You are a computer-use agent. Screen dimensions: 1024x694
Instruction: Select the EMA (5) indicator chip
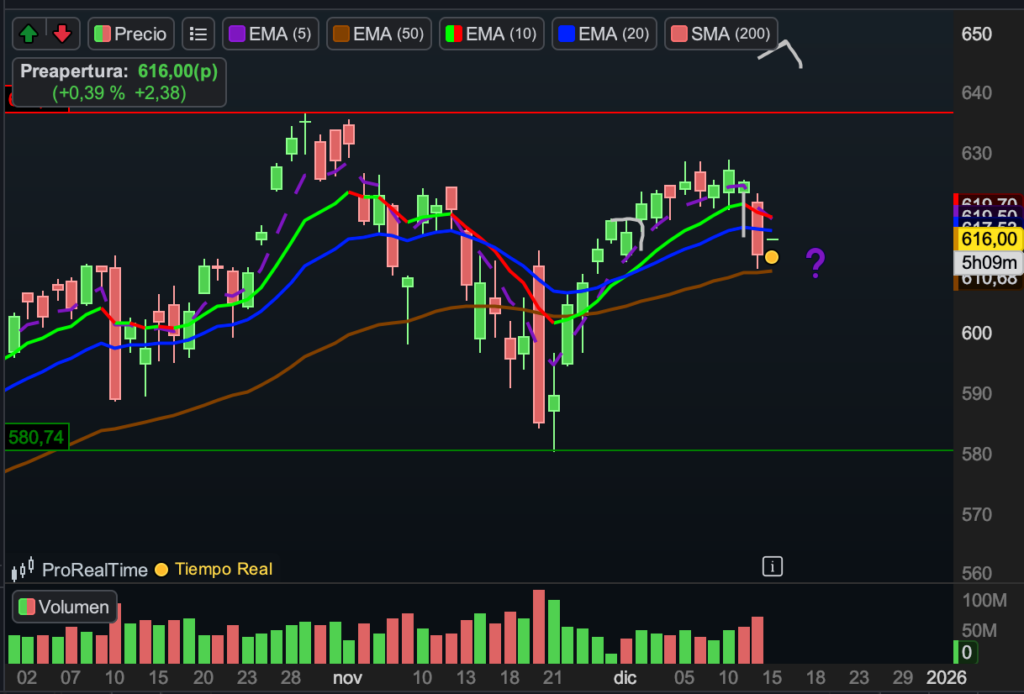coord(268,34)
